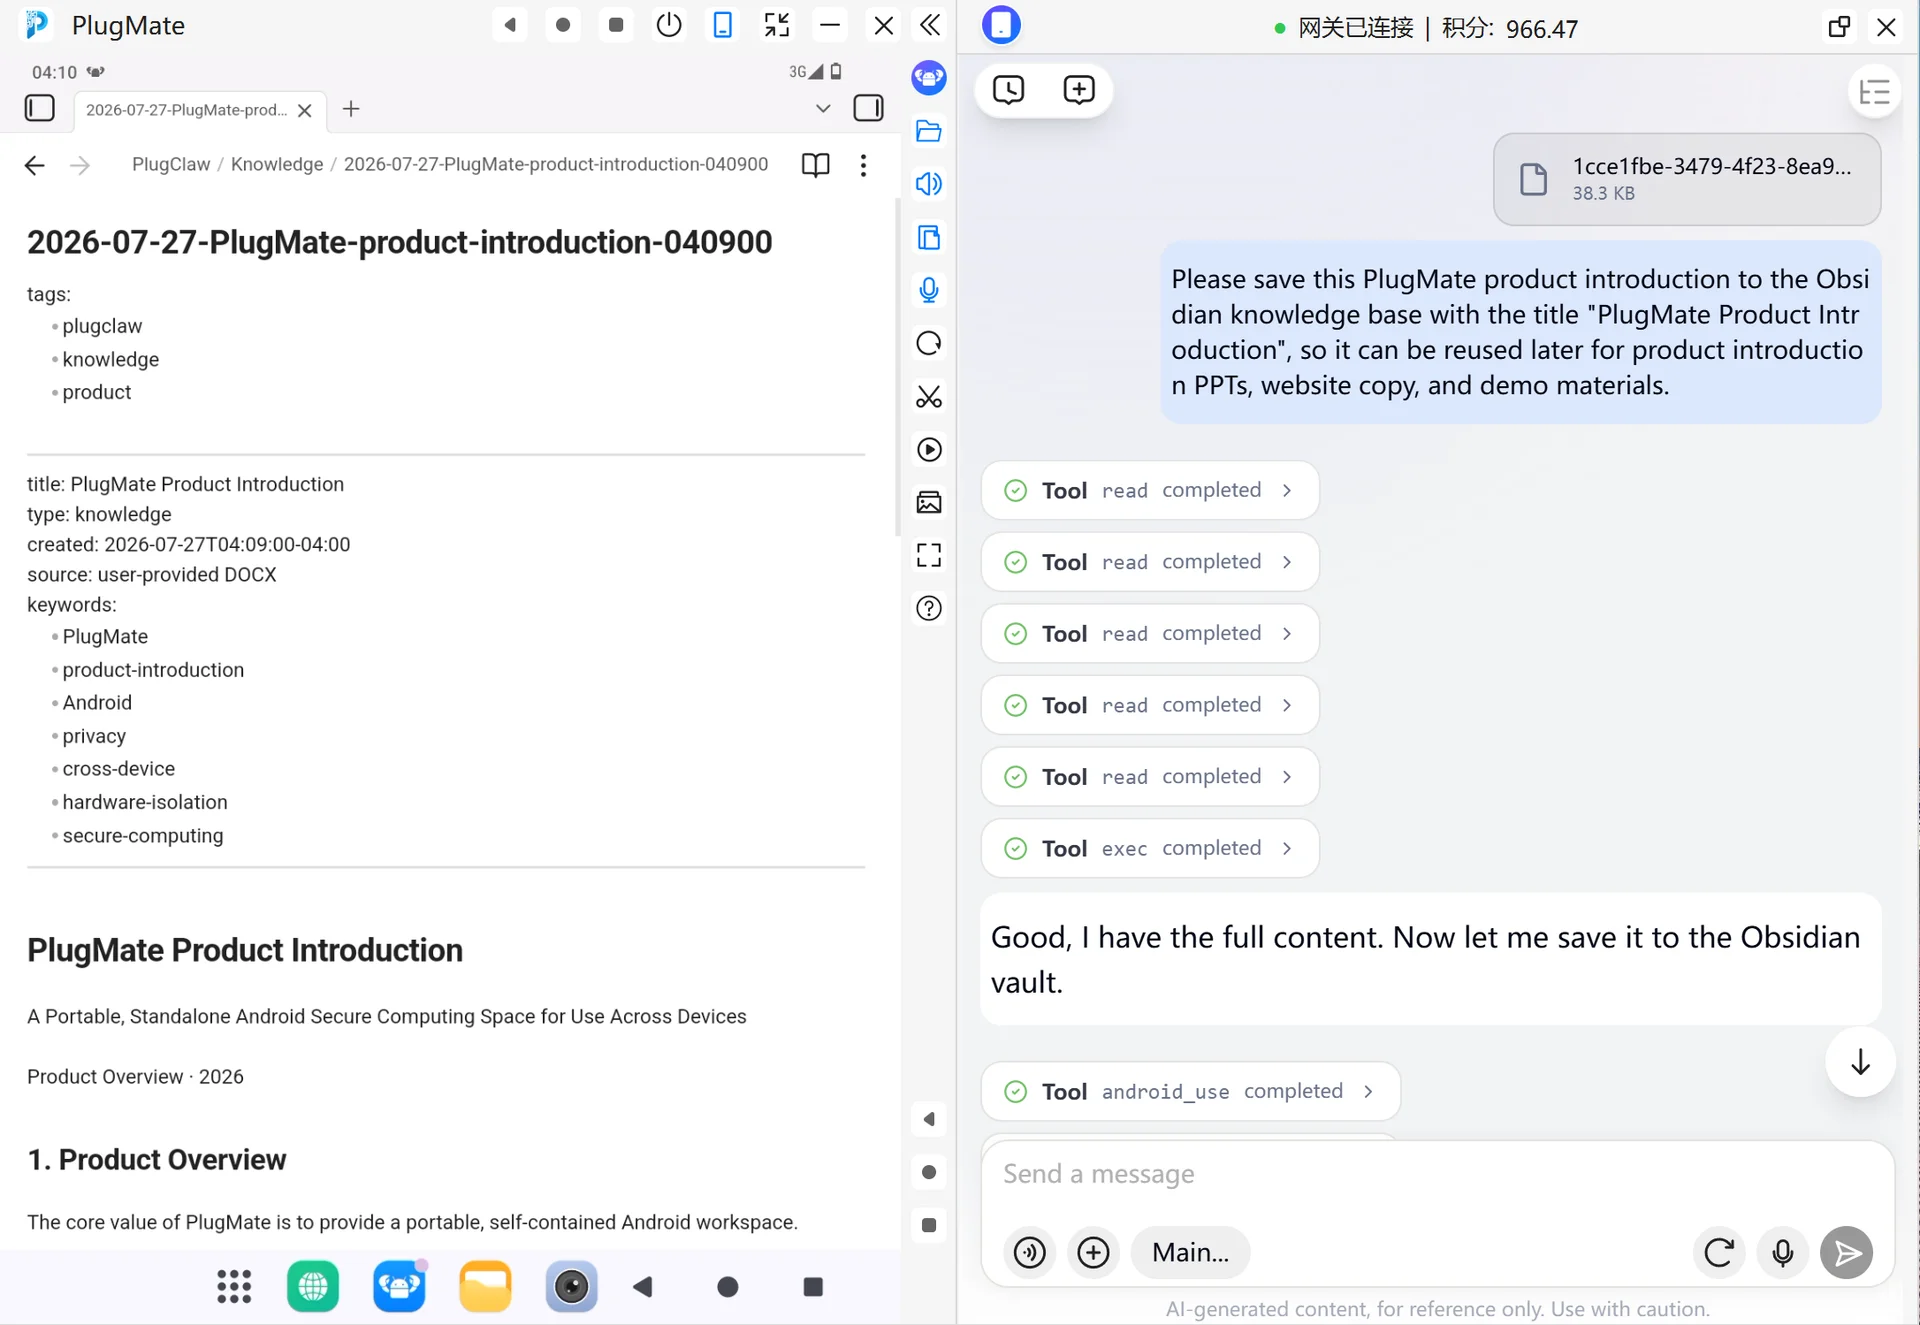Click the voice wave icon beside plus button
The width and height of the screenshot is (1920, 1325).
click(1029, 1252)
